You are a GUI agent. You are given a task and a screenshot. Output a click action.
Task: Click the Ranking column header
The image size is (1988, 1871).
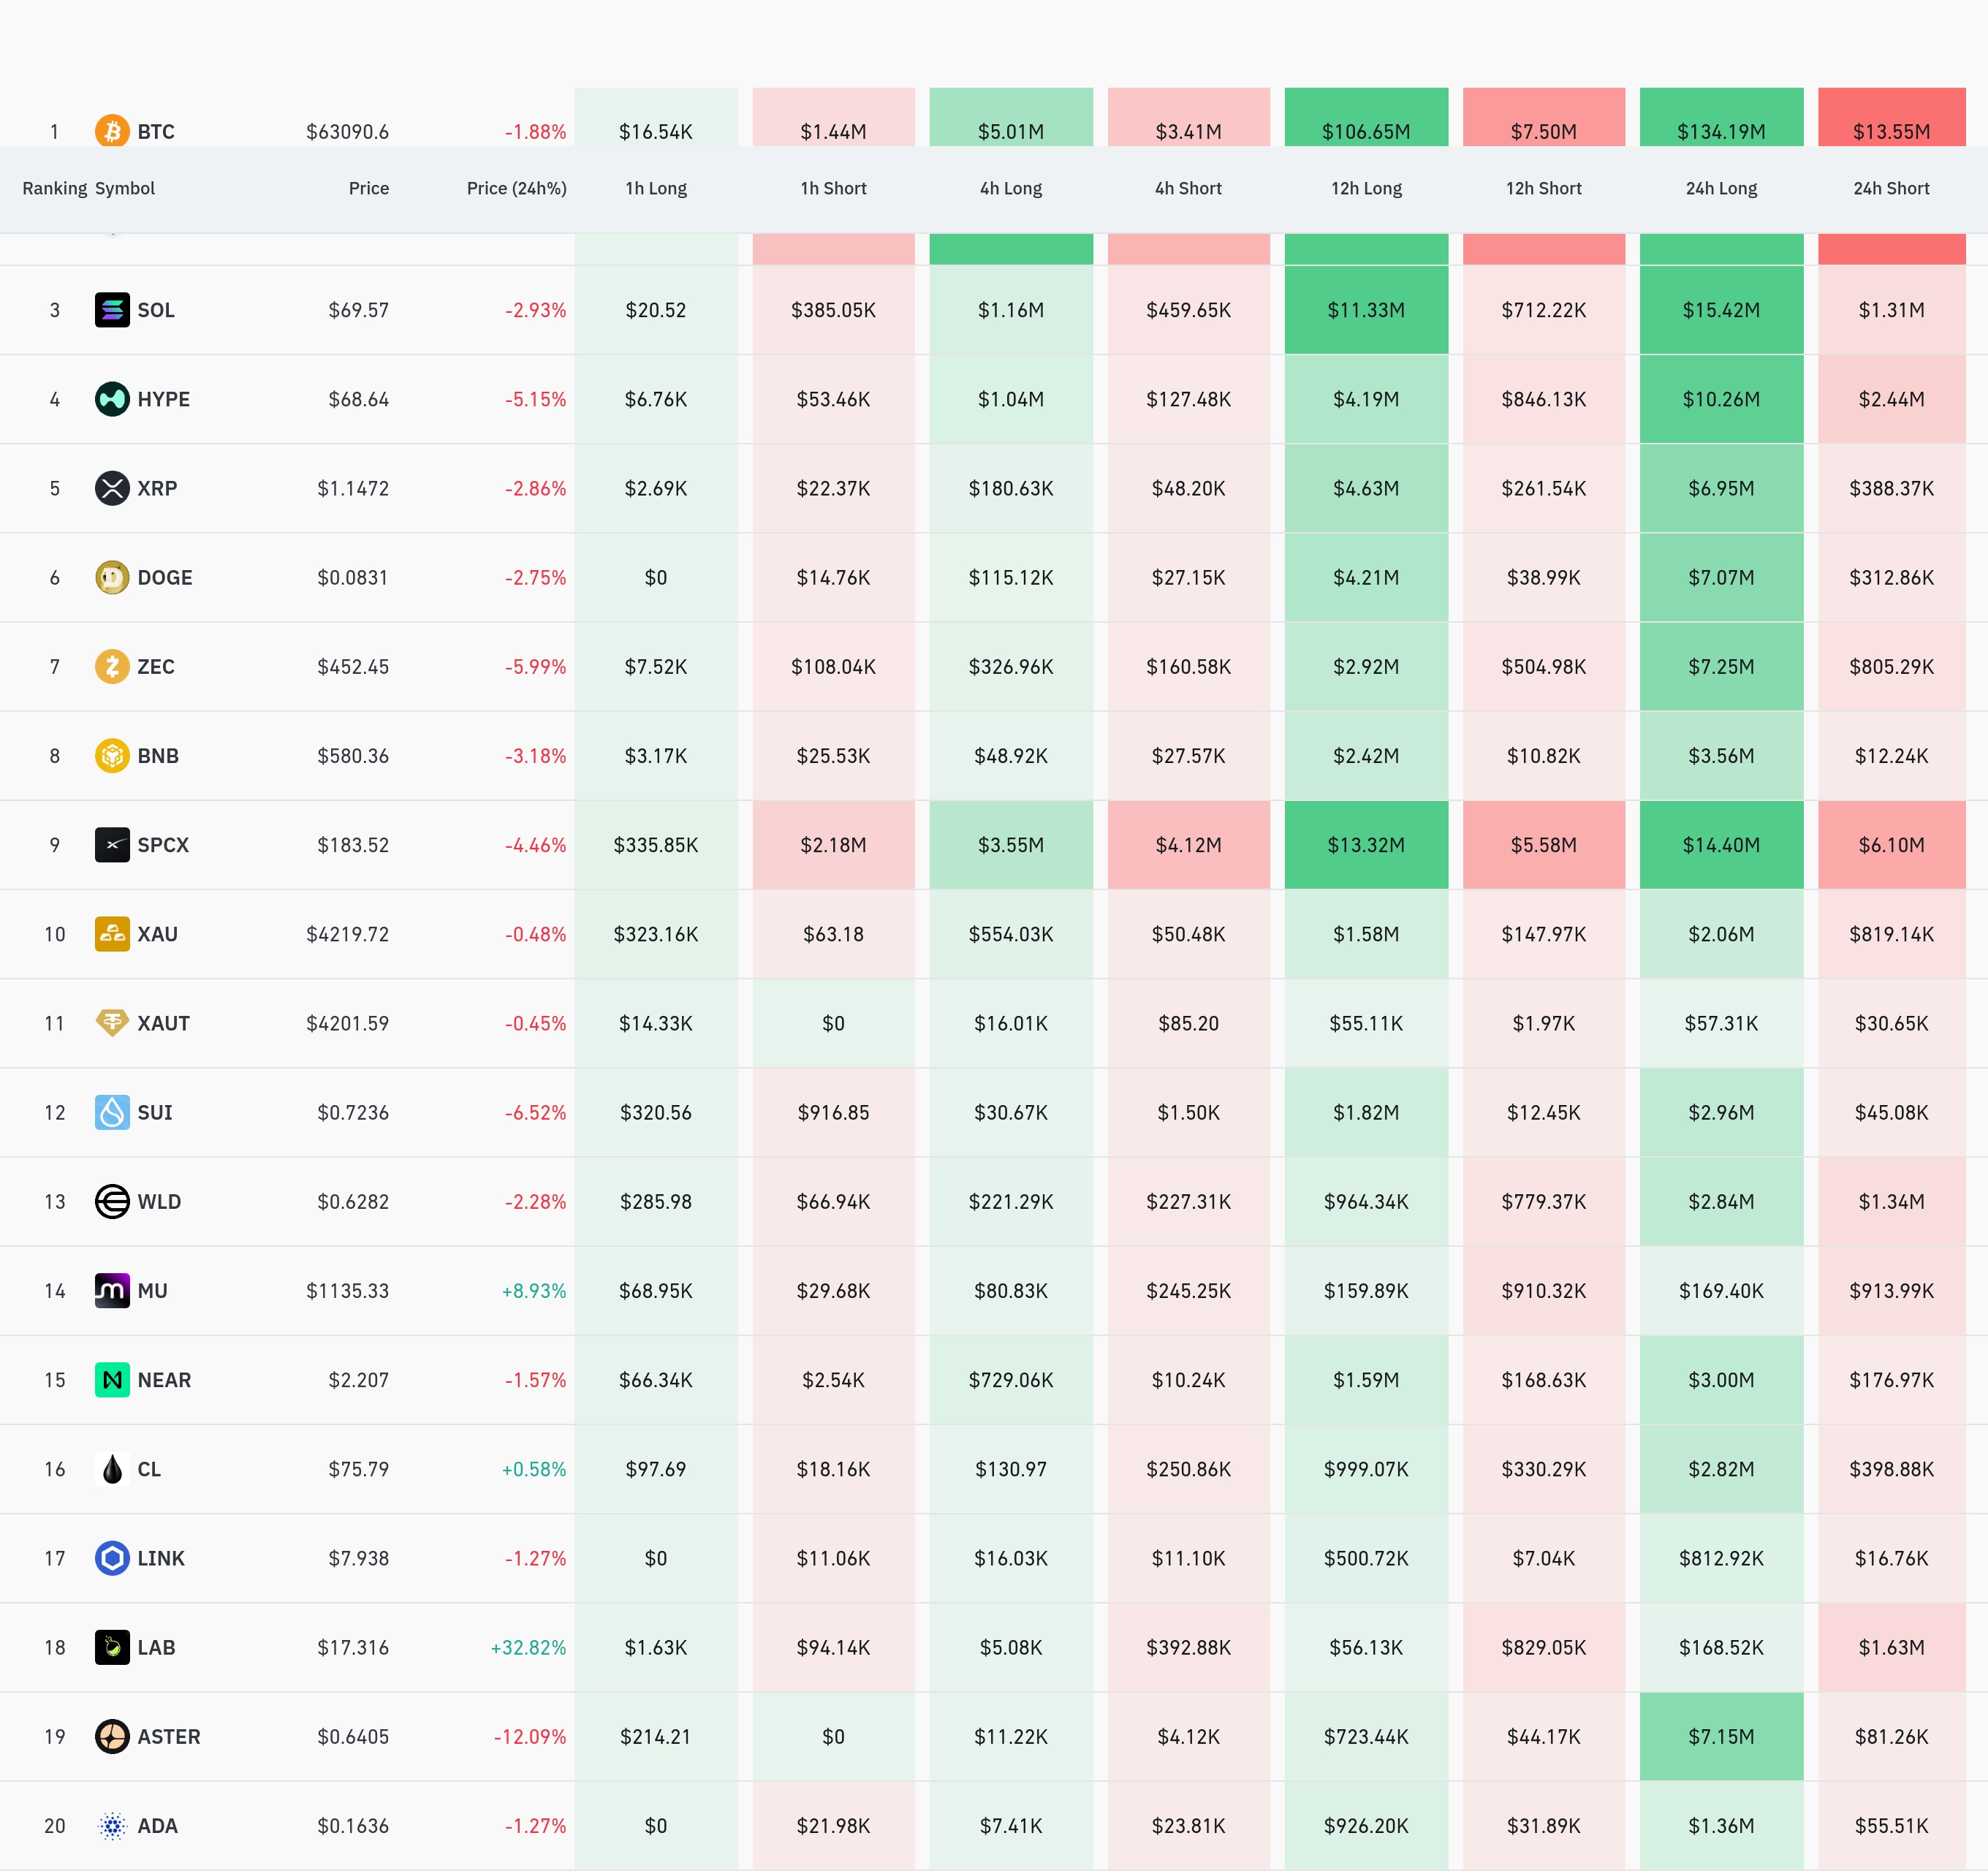click(x=55, y=188)
